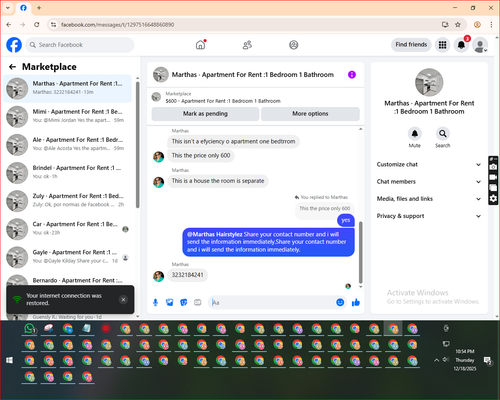
Task: Send a thumbs-up like
Action: coord(356,302)
